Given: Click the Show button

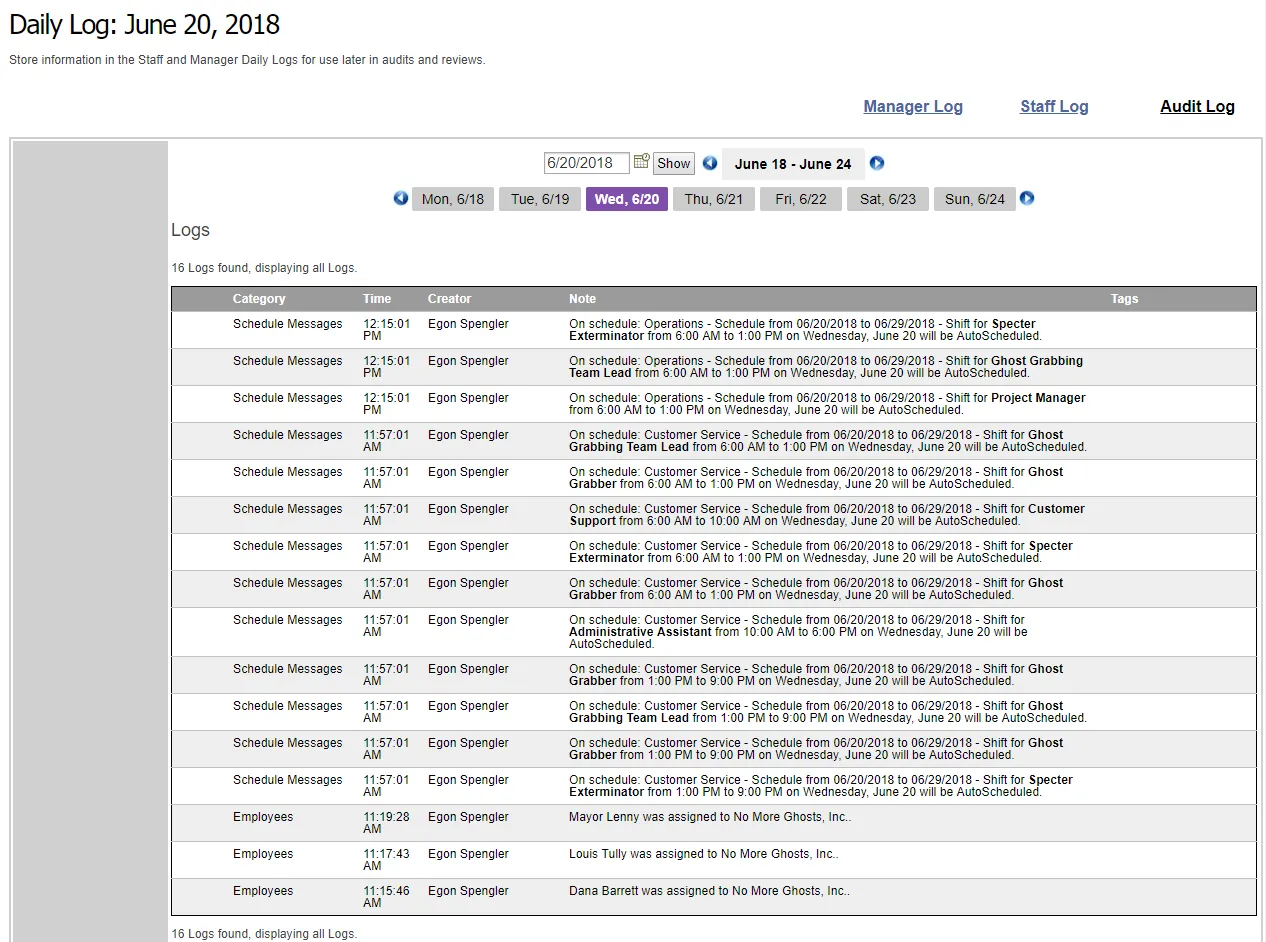Looking at the screenshot, I should (x=674, y=163).
